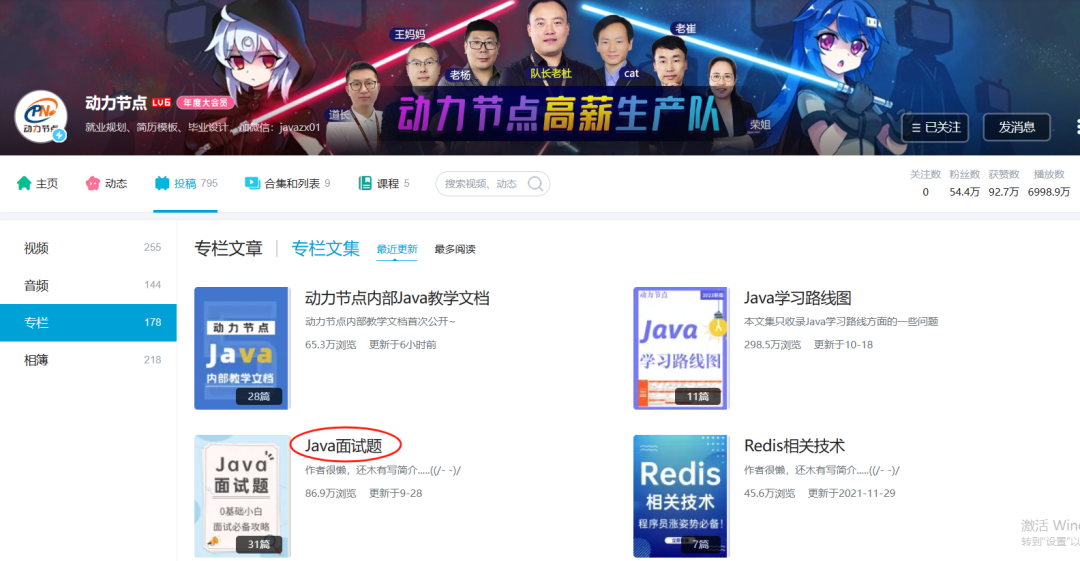Click the 课程 book icon
The image size is (1080, 561).
(365, 184)
